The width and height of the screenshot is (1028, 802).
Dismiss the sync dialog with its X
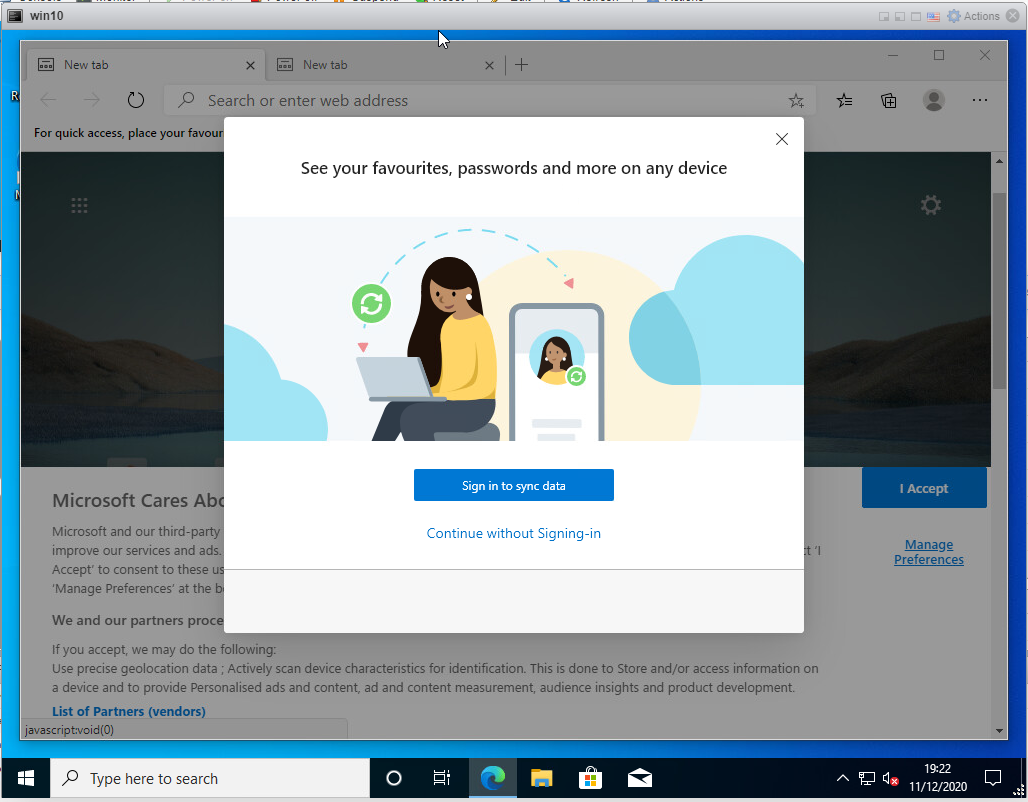point(781,139)
